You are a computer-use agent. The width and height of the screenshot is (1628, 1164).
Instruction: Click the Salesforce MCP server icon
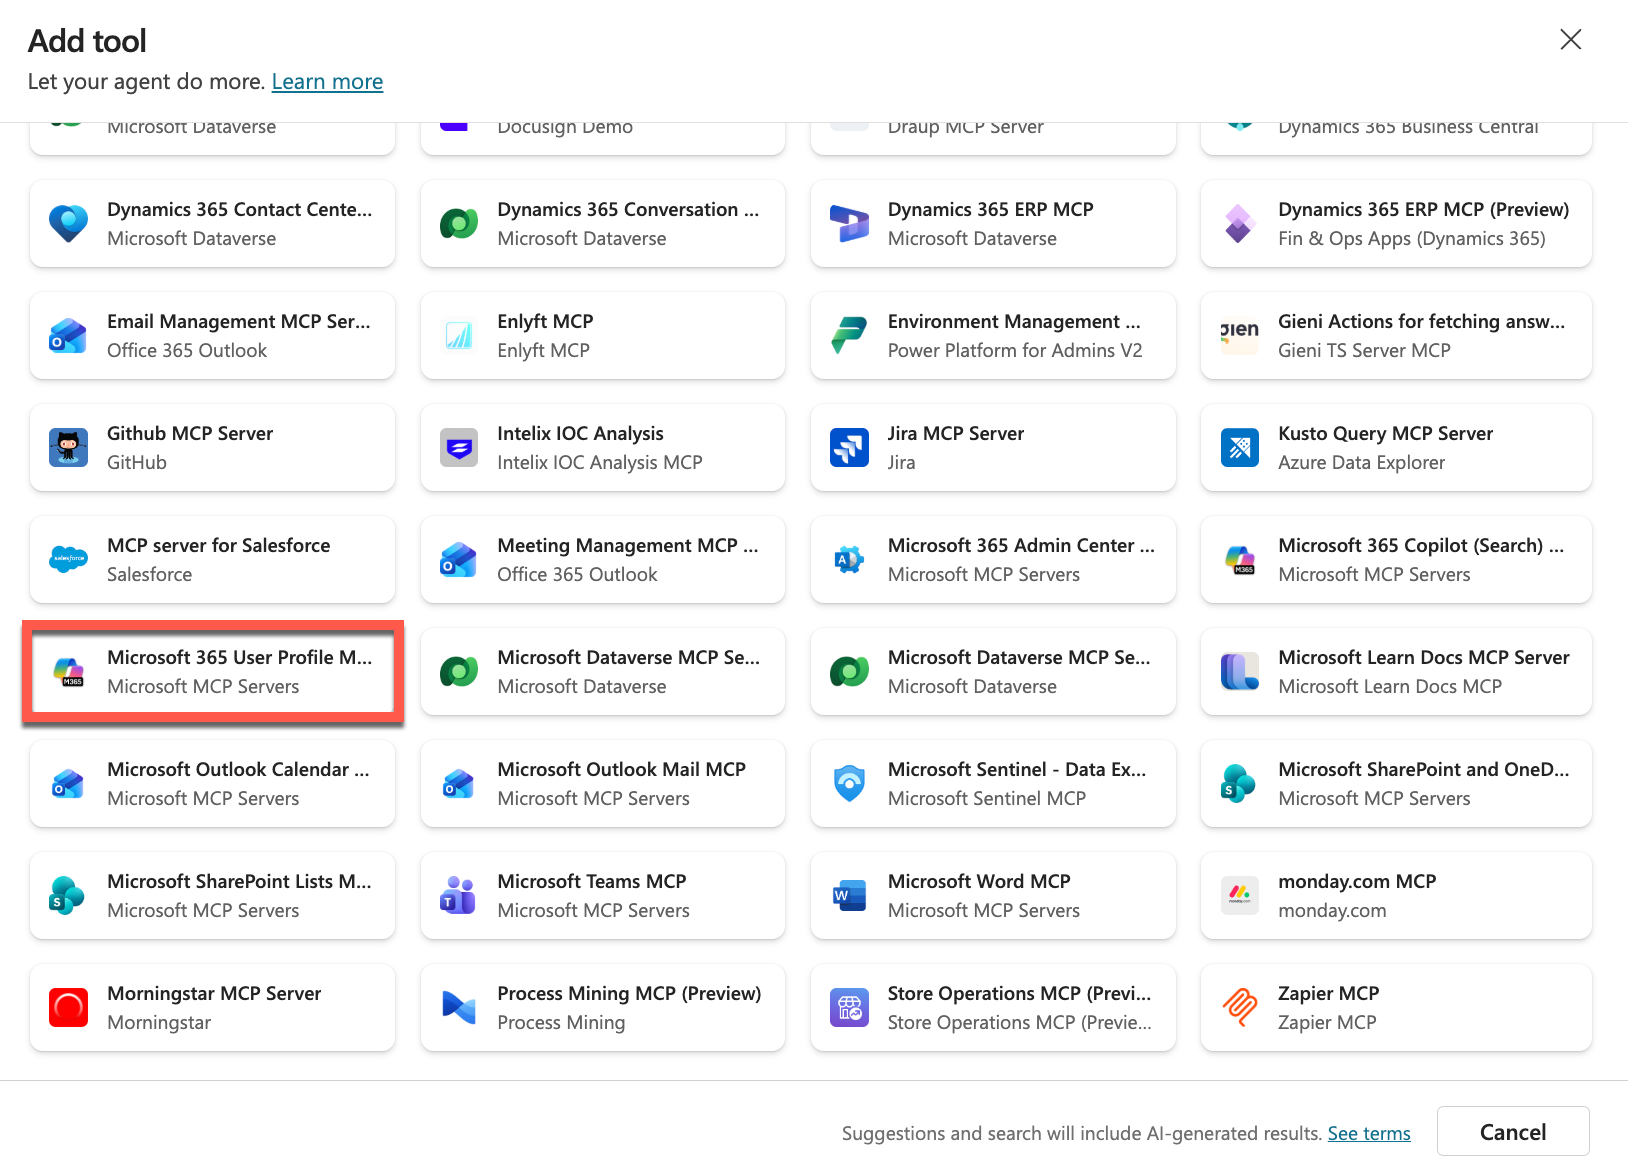[67, 559]
